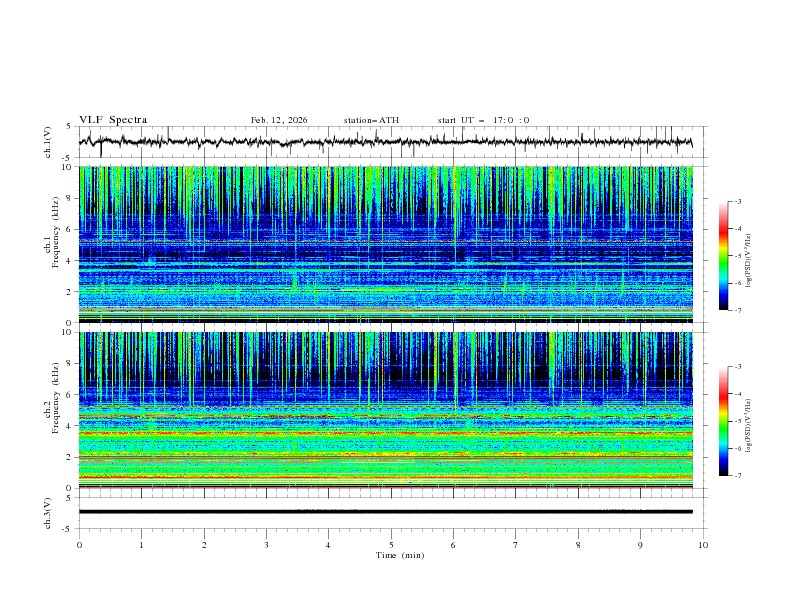
Task: Click the 'ch.3(V)' axis label
Action: pos(48,513)
